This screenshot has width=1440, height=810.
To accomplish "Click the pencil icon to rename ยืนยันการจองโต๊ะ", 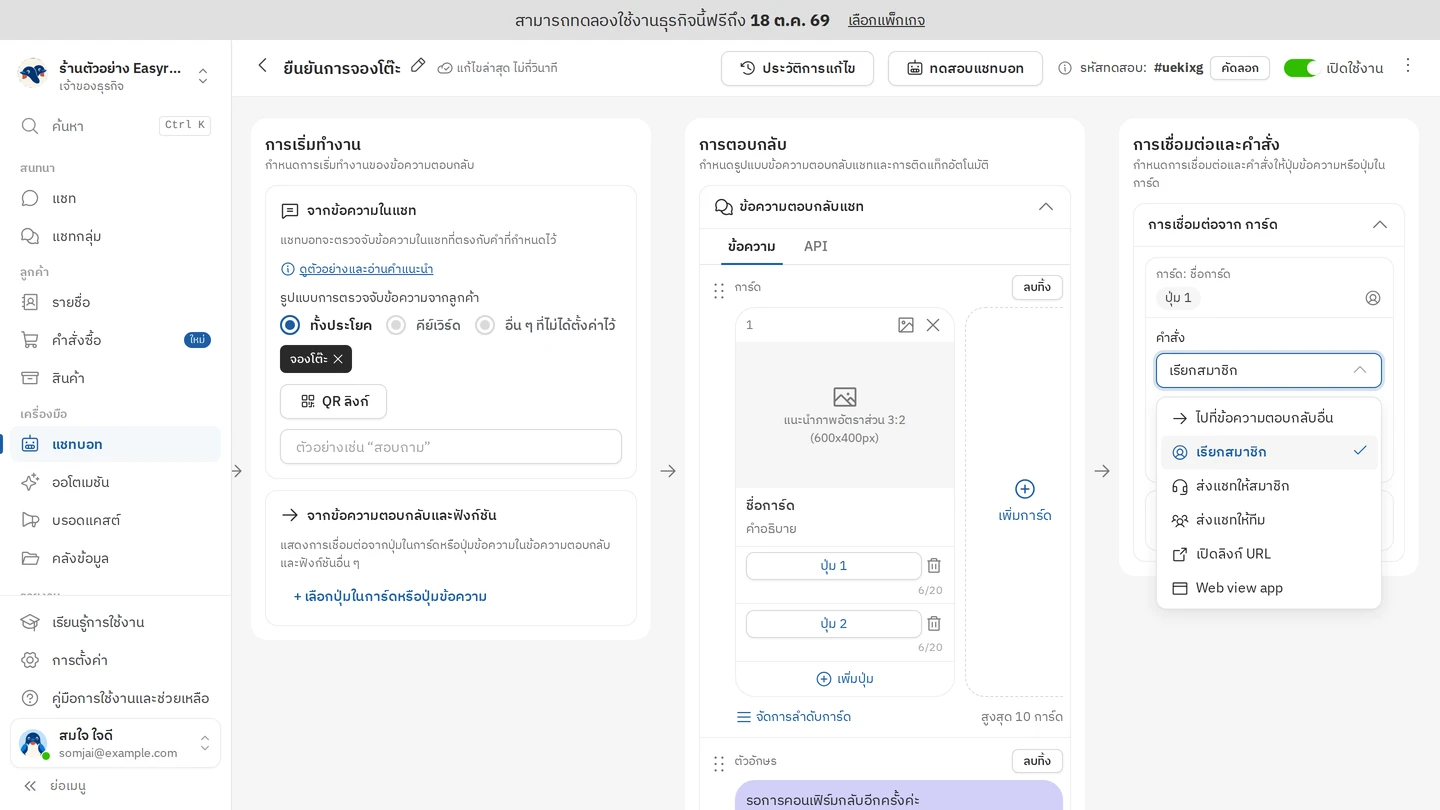I will click(418, 66).
